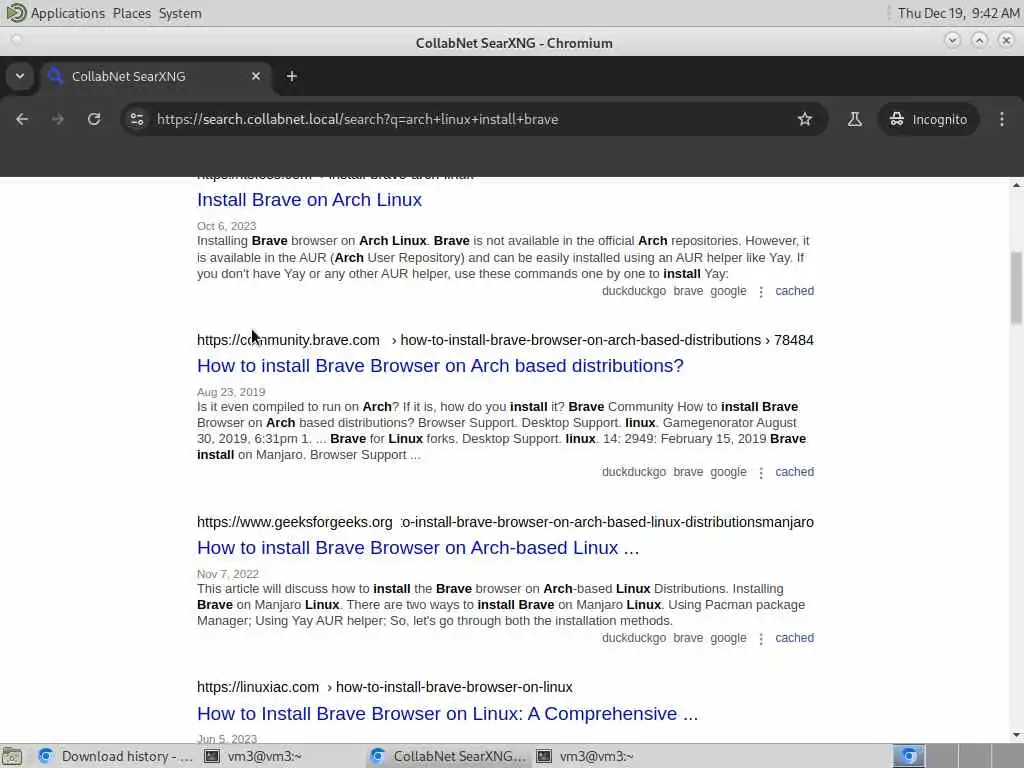Select the CollabNet SearXNG tab
Viewport: 1024px width, 768px height.
coord(157,76)
